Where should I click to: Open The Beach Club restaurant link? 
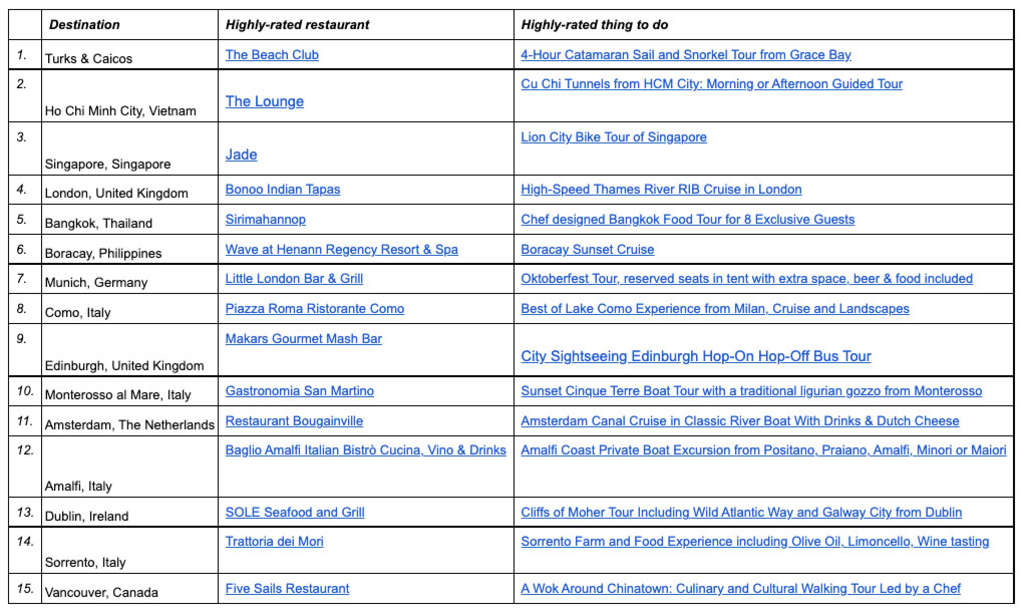tap(272, 55)
